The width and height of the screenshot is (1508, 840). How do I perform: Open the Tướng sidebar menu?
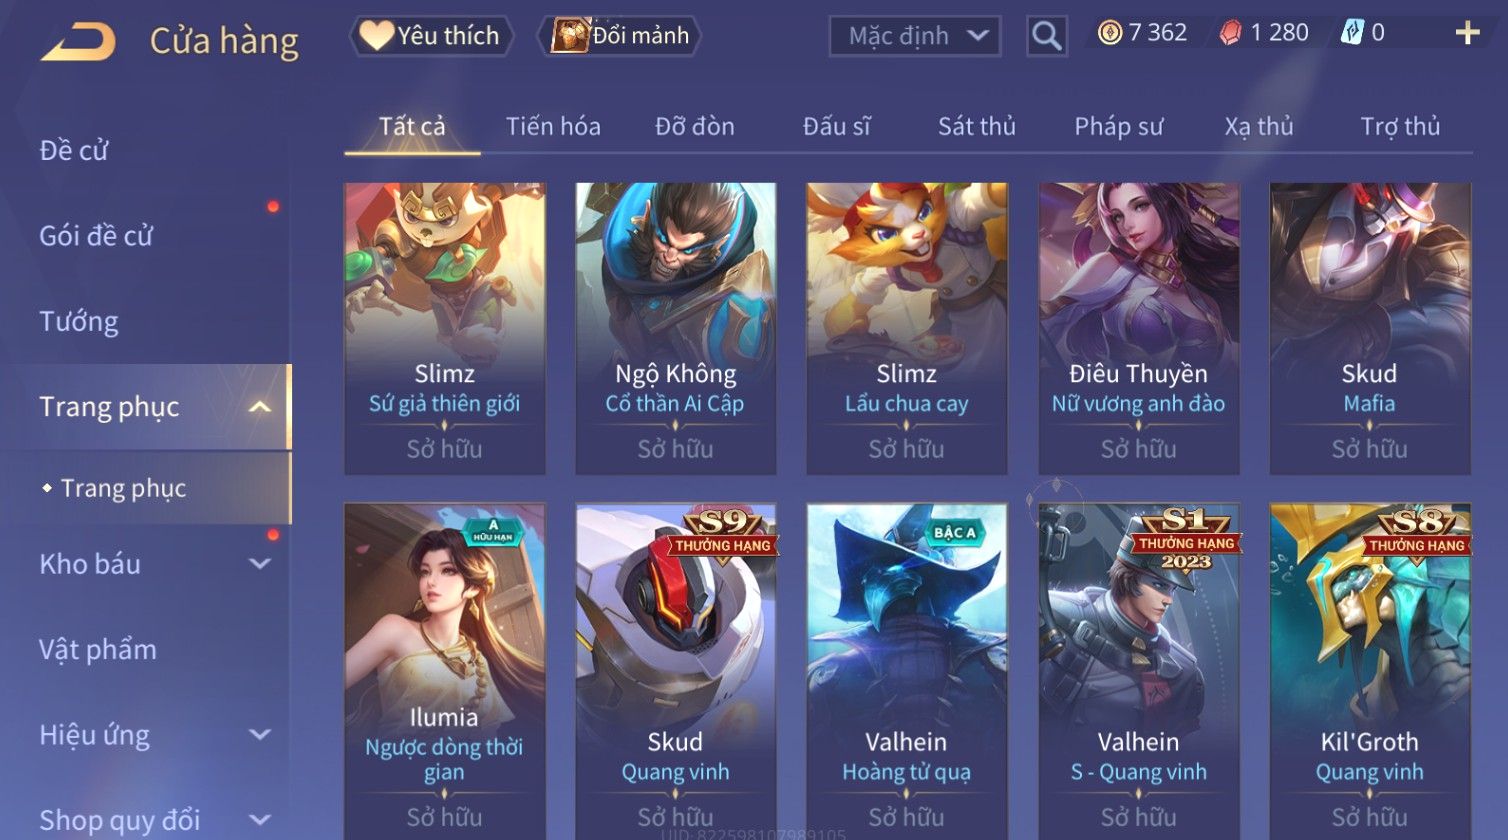(79, 321)
